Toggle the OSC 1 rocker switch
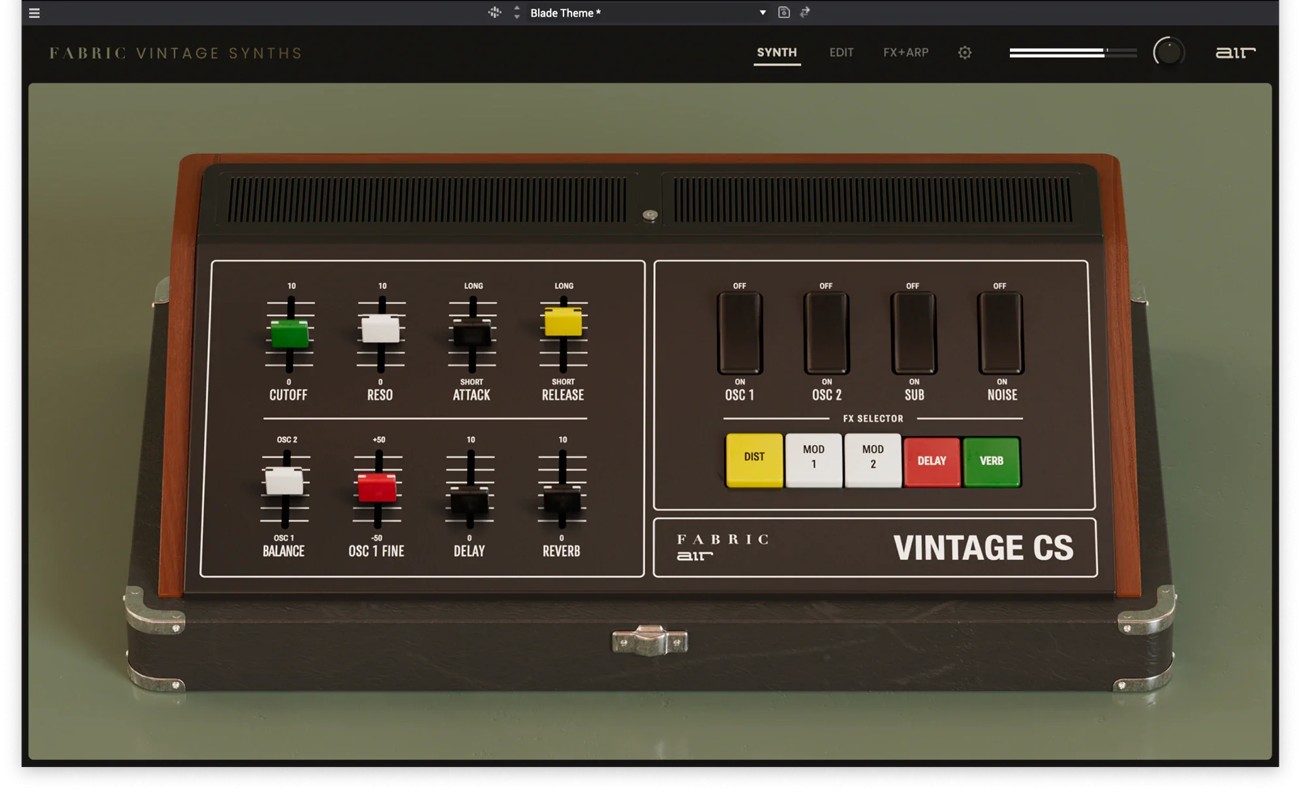1300x792 pixels. pyautogui.click(x=740, y=334)
